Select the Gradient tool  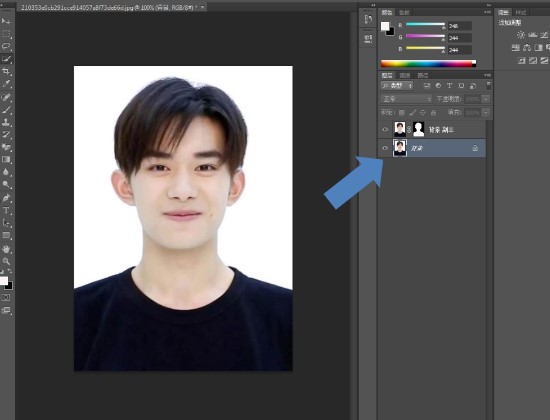pos(6,160)
